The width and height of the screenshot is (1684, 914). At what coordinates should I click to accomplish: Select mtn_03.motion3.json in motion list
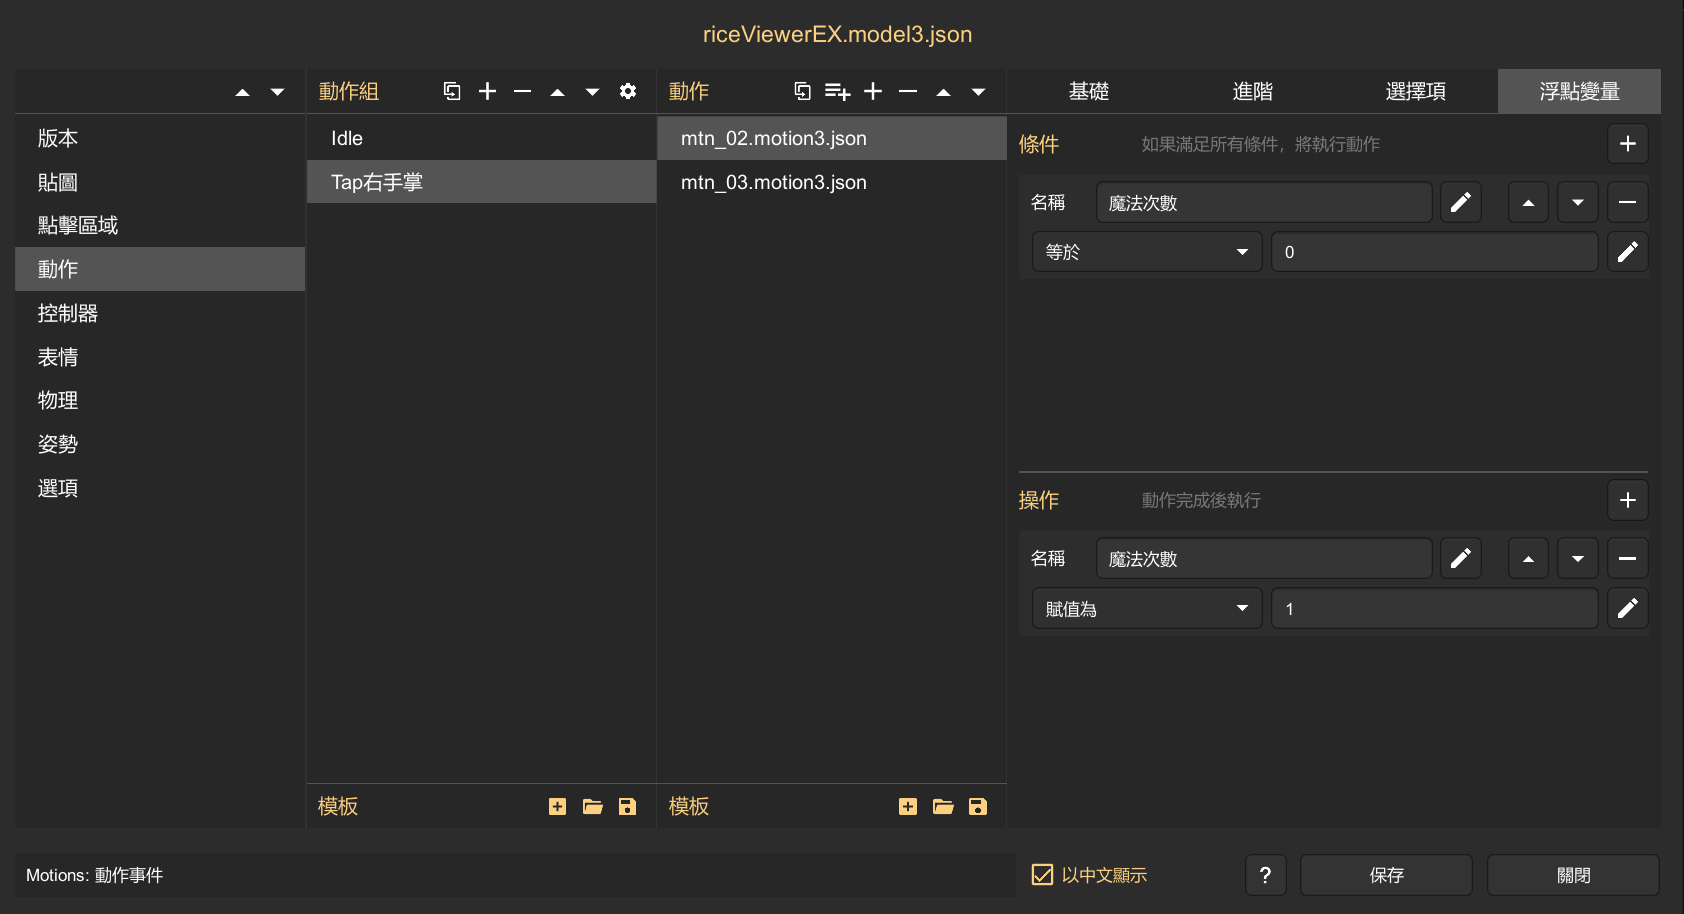coord(774,182)
